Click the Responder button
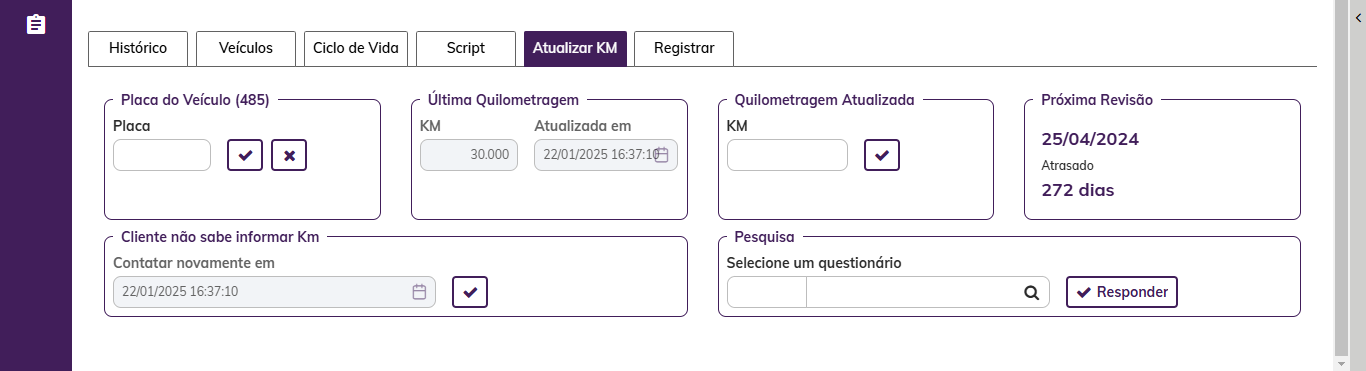 click(1122, 292)
